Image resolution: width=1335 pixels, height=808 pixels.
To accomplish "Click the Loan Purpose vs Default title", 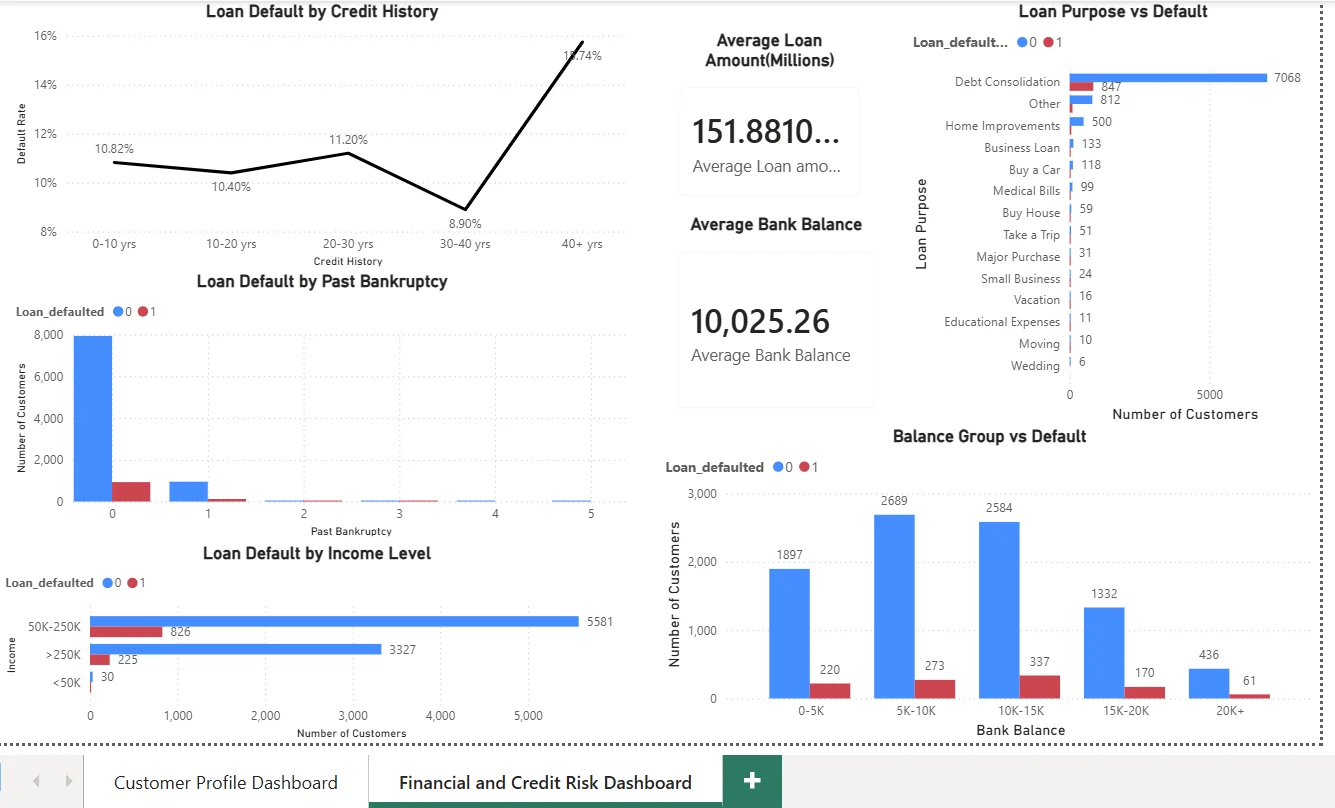I will 1113,12.
